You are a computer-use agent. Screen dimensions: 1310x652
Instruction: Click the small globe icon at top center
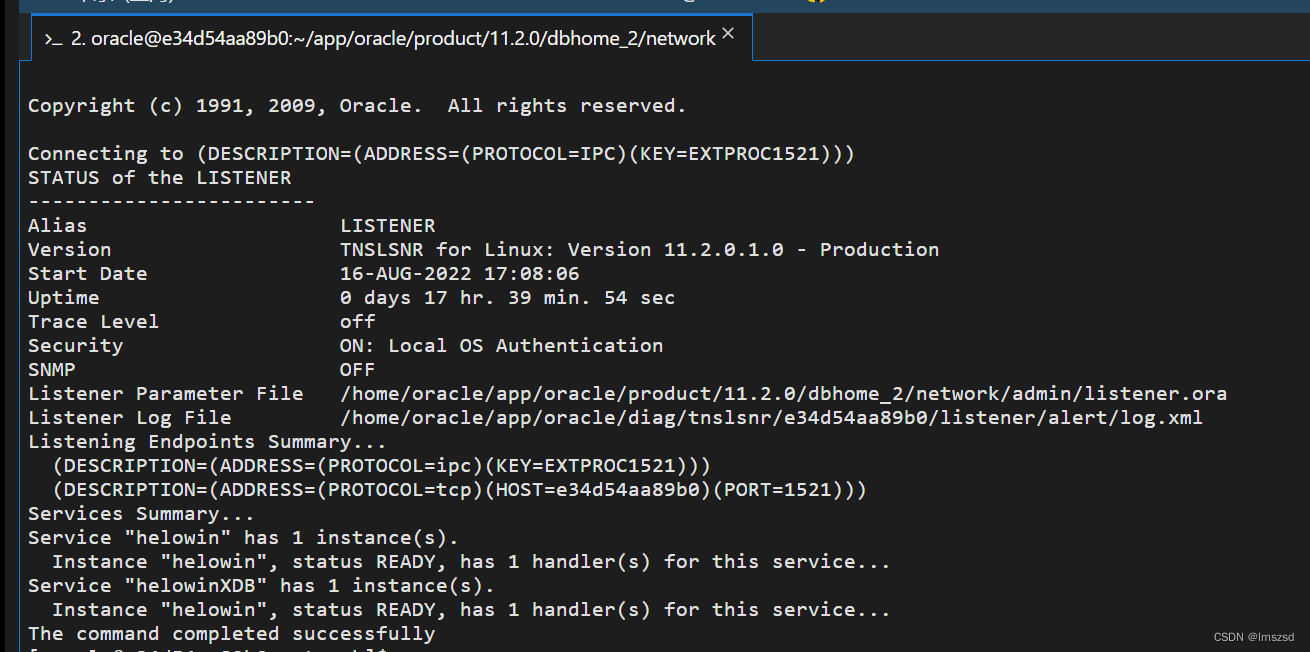point(689,2)
